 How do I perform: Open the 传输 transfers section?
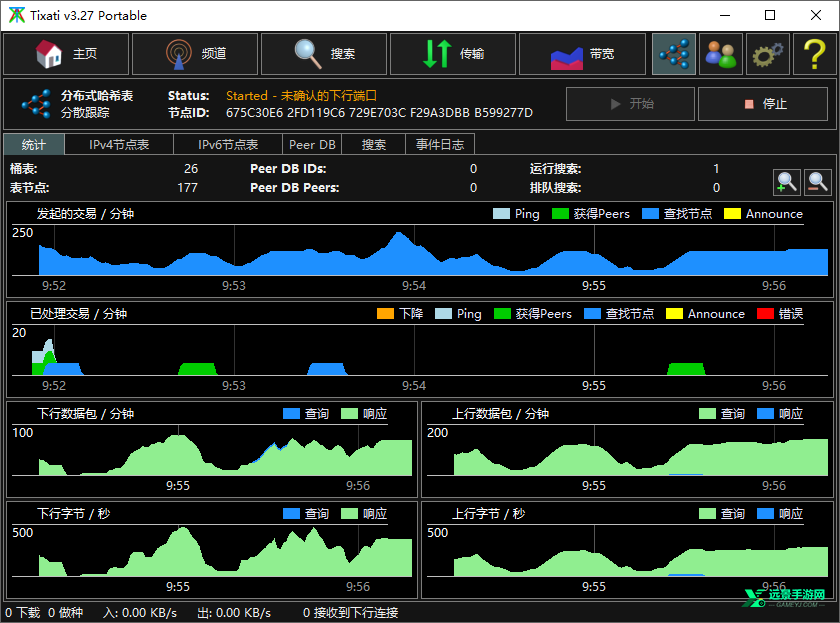(x=453, y=54)
